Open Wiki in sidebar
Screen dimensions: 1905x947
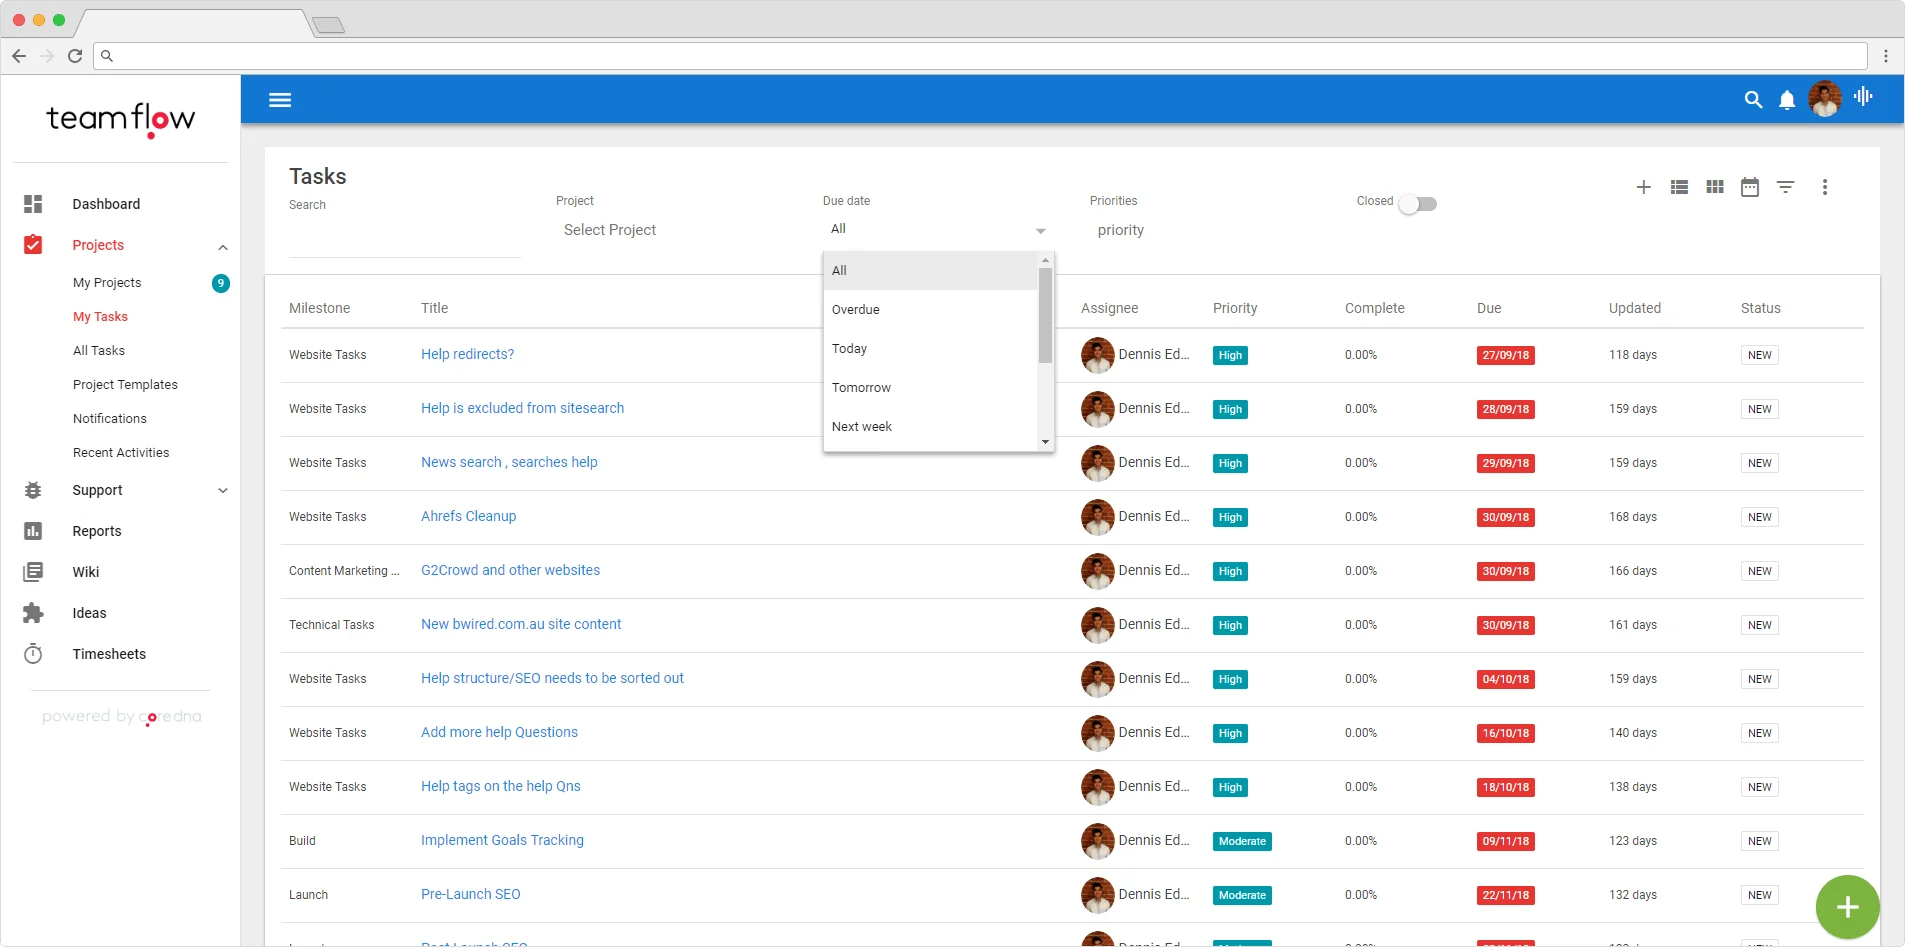pyautogui.click(x=86, y=572)
